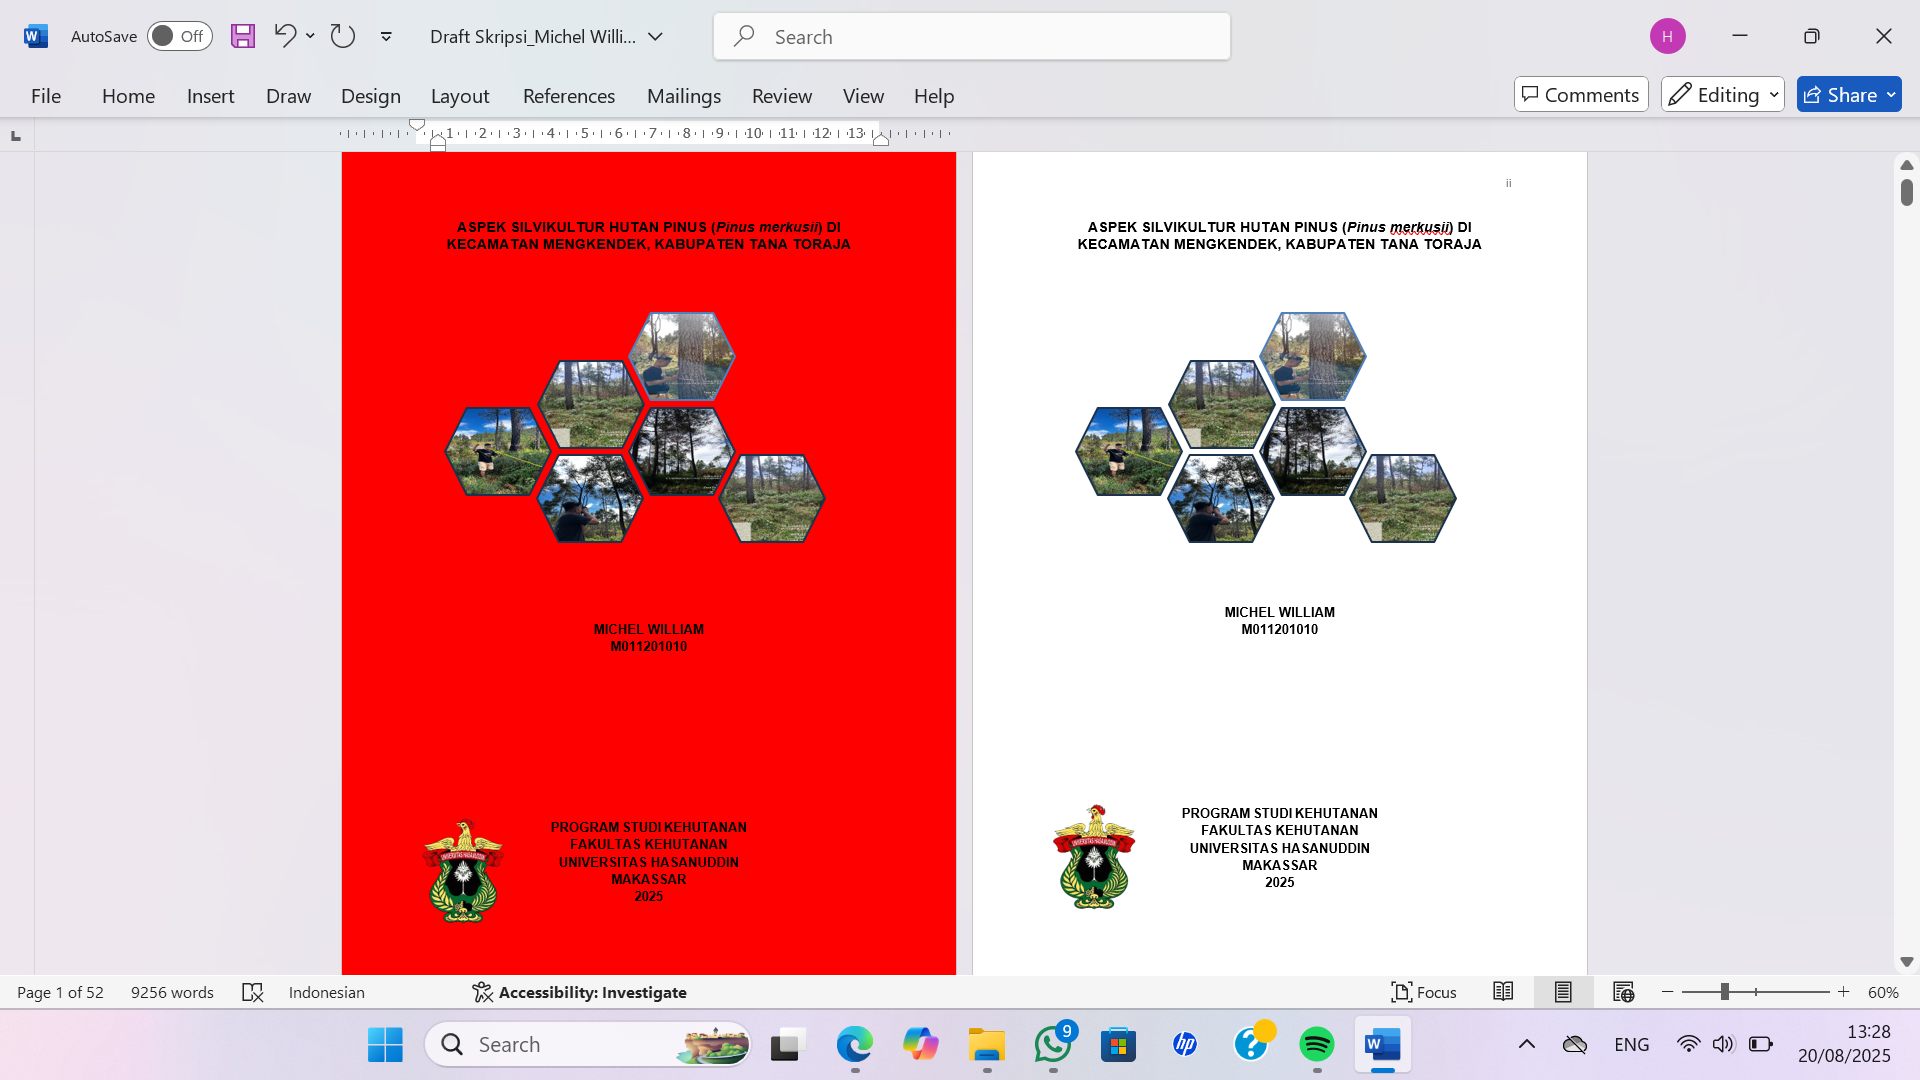1920x1080 pixels.
Task: Select the Print Layout view toggle
Action: (x=1563, y=992)
